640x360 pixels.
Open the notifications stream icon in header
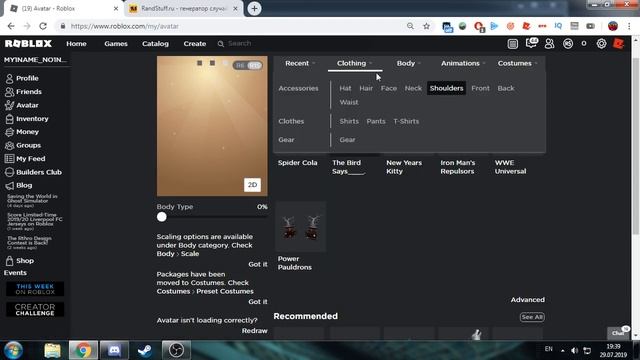(x=513, y=44)
